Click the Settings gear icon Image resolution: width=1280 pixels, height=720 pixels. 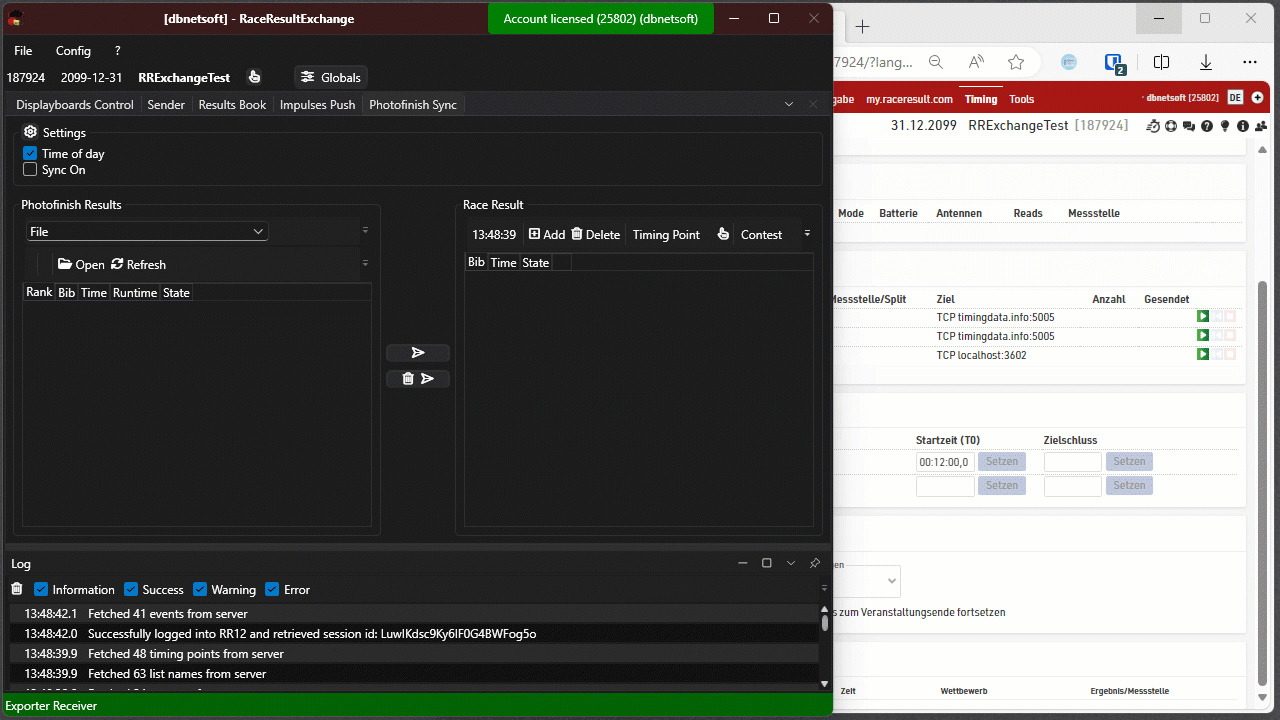click(30, 132)
